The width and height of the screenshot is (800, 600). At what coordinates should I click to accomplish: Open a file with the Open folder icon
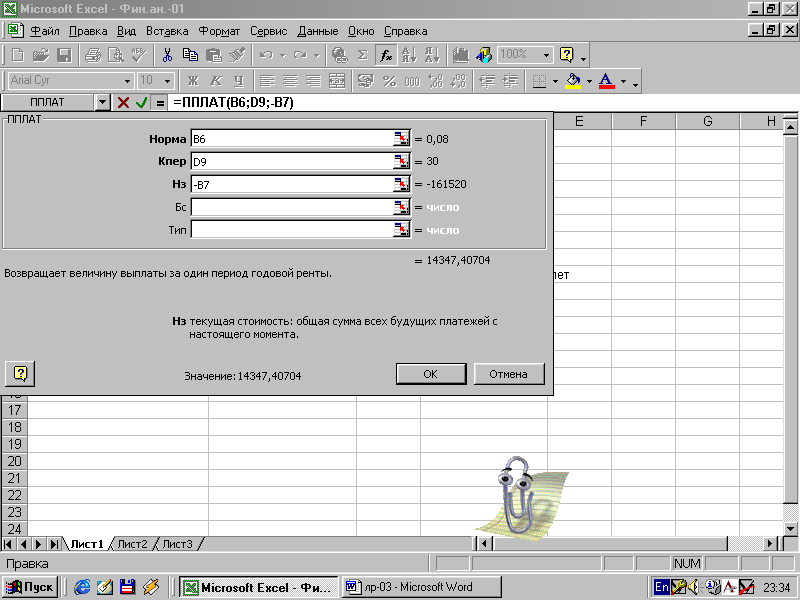(x=41, y=55)
